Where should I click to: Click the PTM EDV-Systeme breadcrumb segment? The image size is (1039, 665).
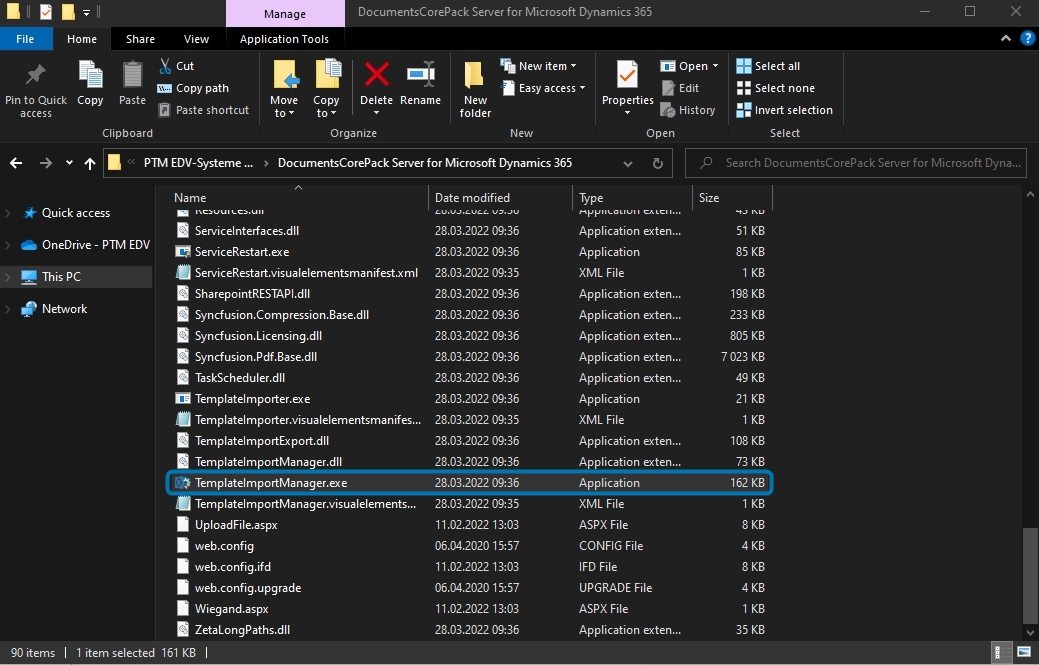[198, 163]
